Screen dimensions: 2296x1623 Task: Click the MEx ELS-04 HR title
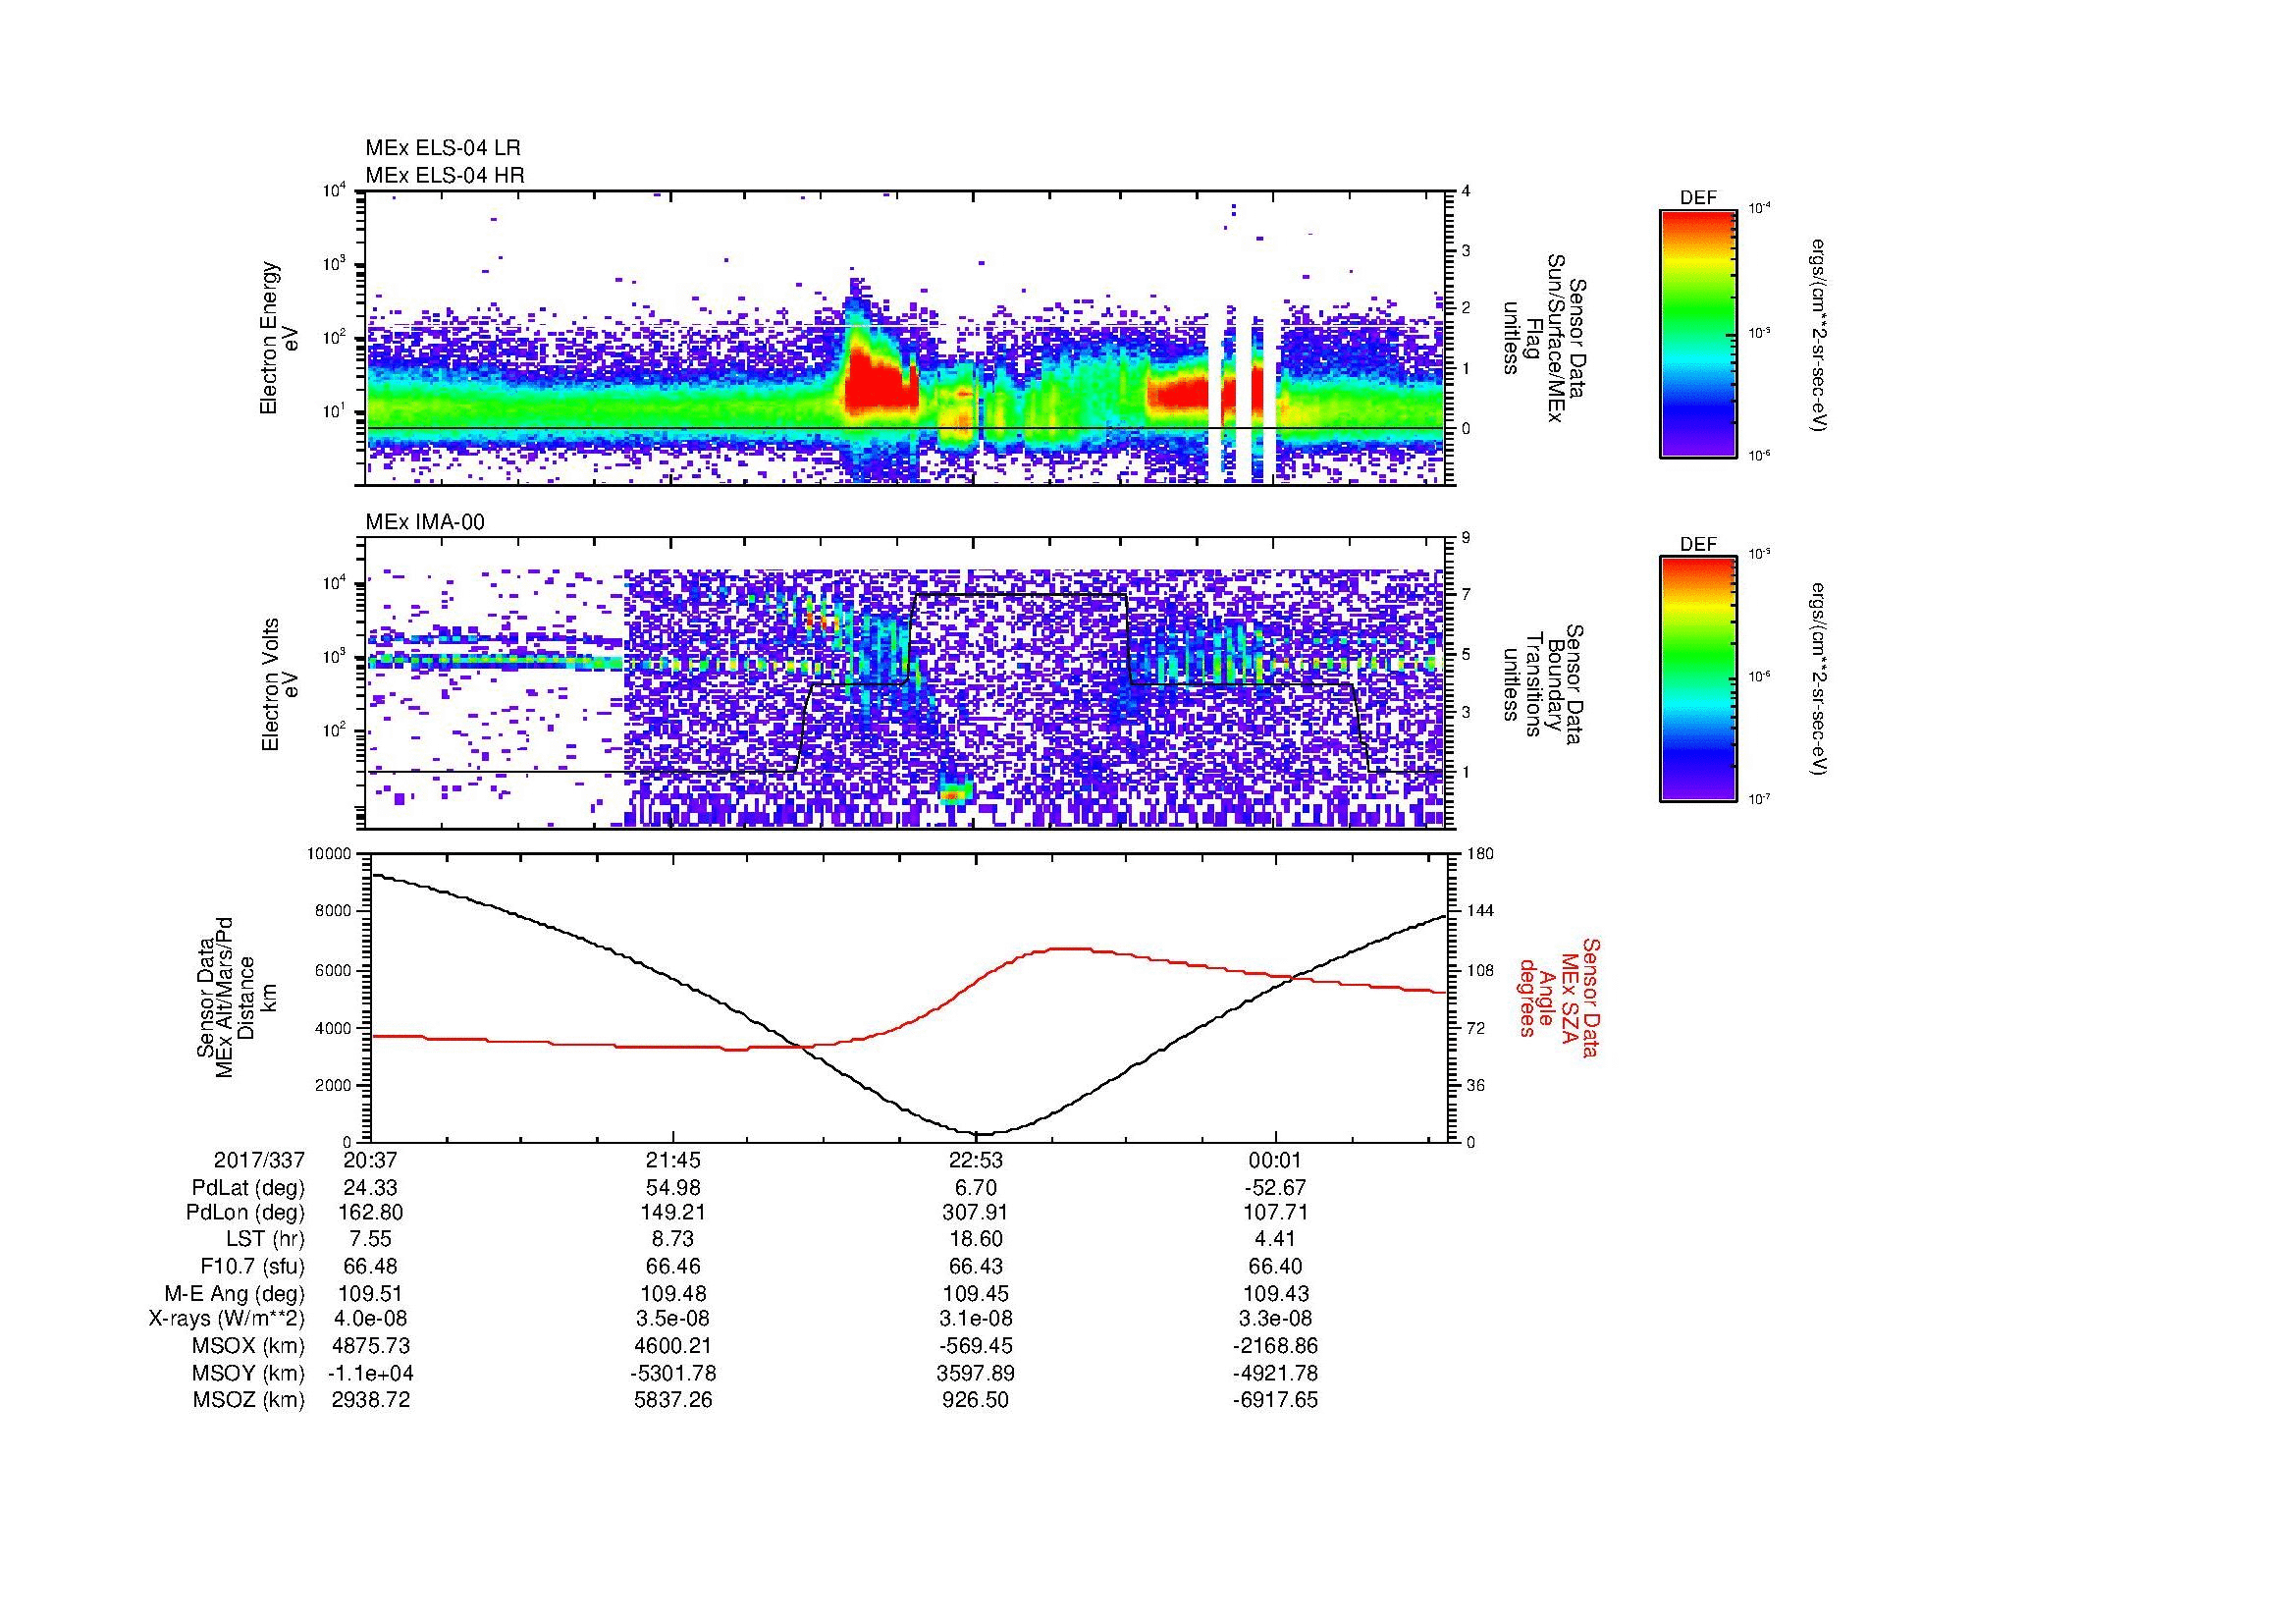[x=445, y=175]
